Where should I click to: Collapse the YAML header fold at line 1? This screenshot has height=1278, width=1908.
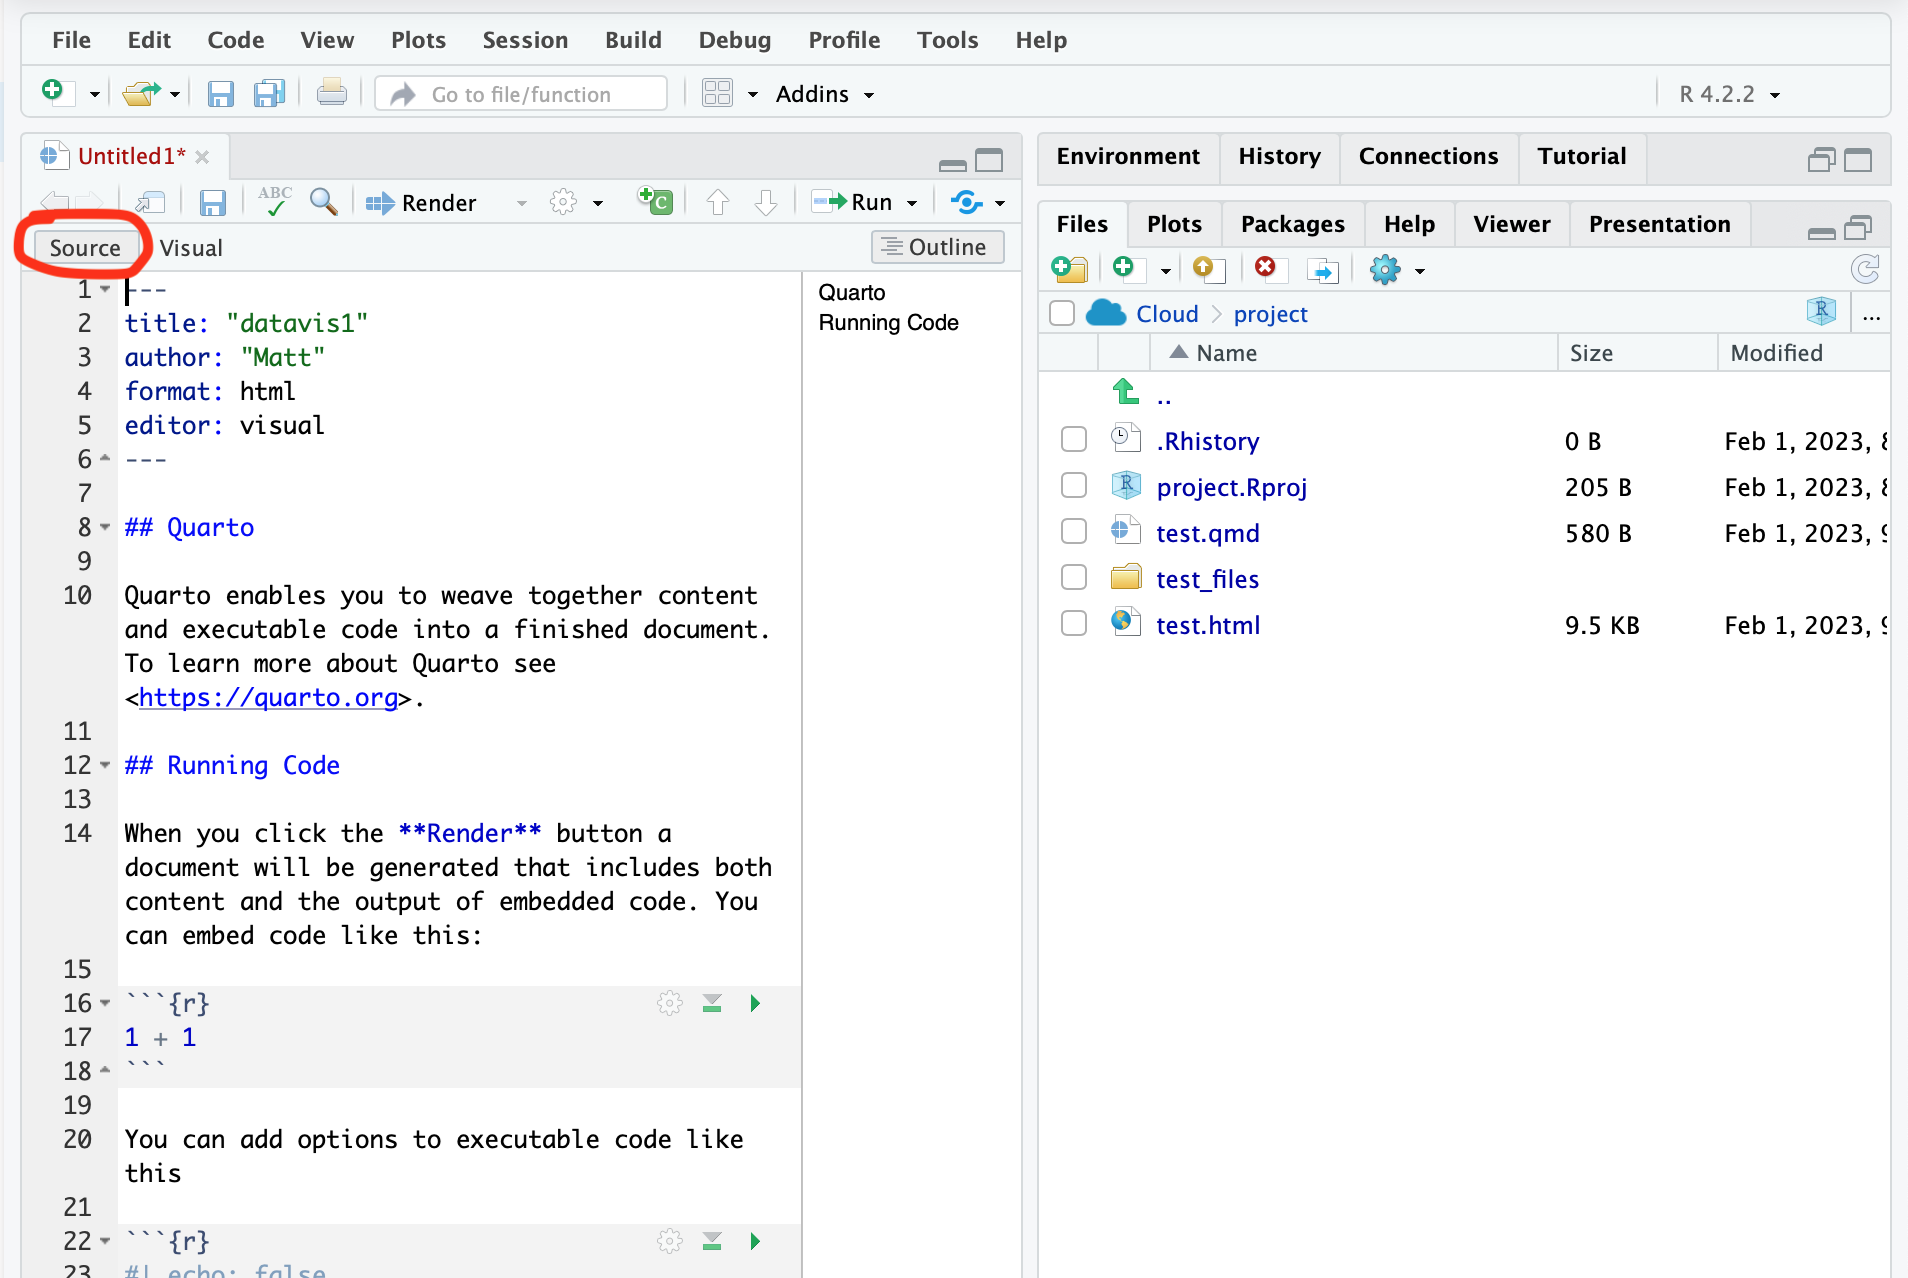pyautogui.click(x=105, y=289)
